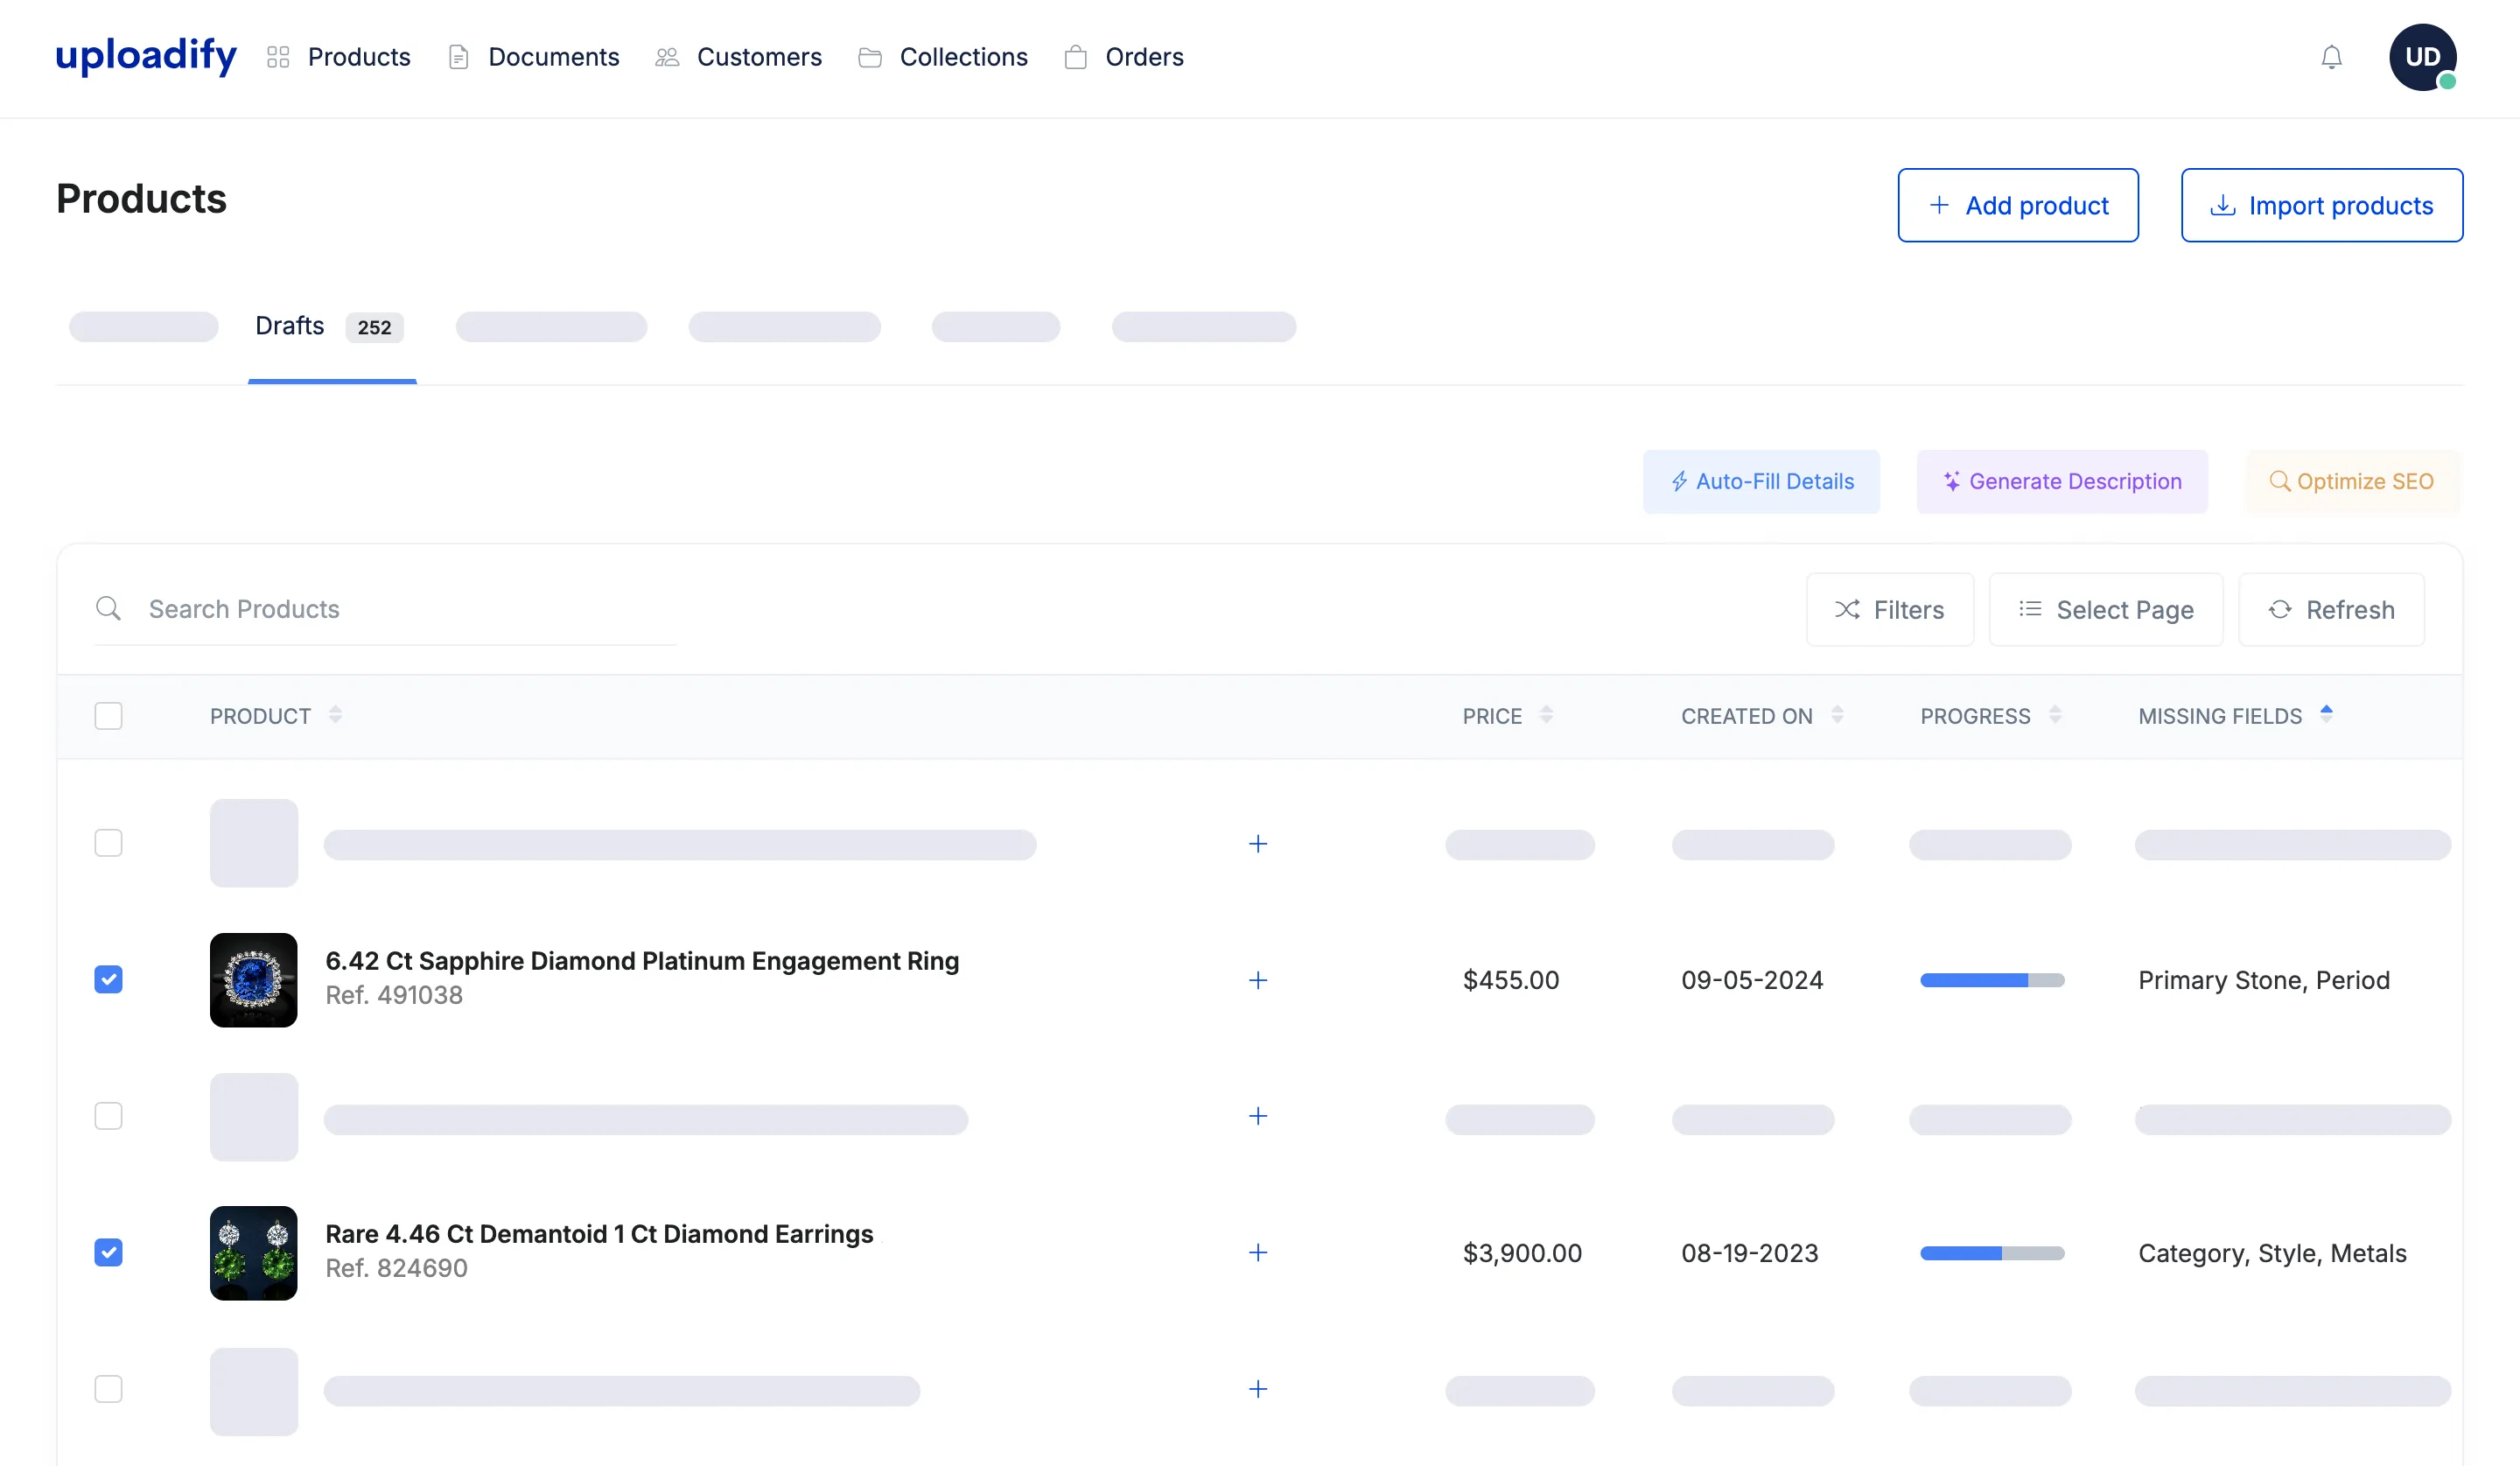Select the Customers people icon

(666, 57)
